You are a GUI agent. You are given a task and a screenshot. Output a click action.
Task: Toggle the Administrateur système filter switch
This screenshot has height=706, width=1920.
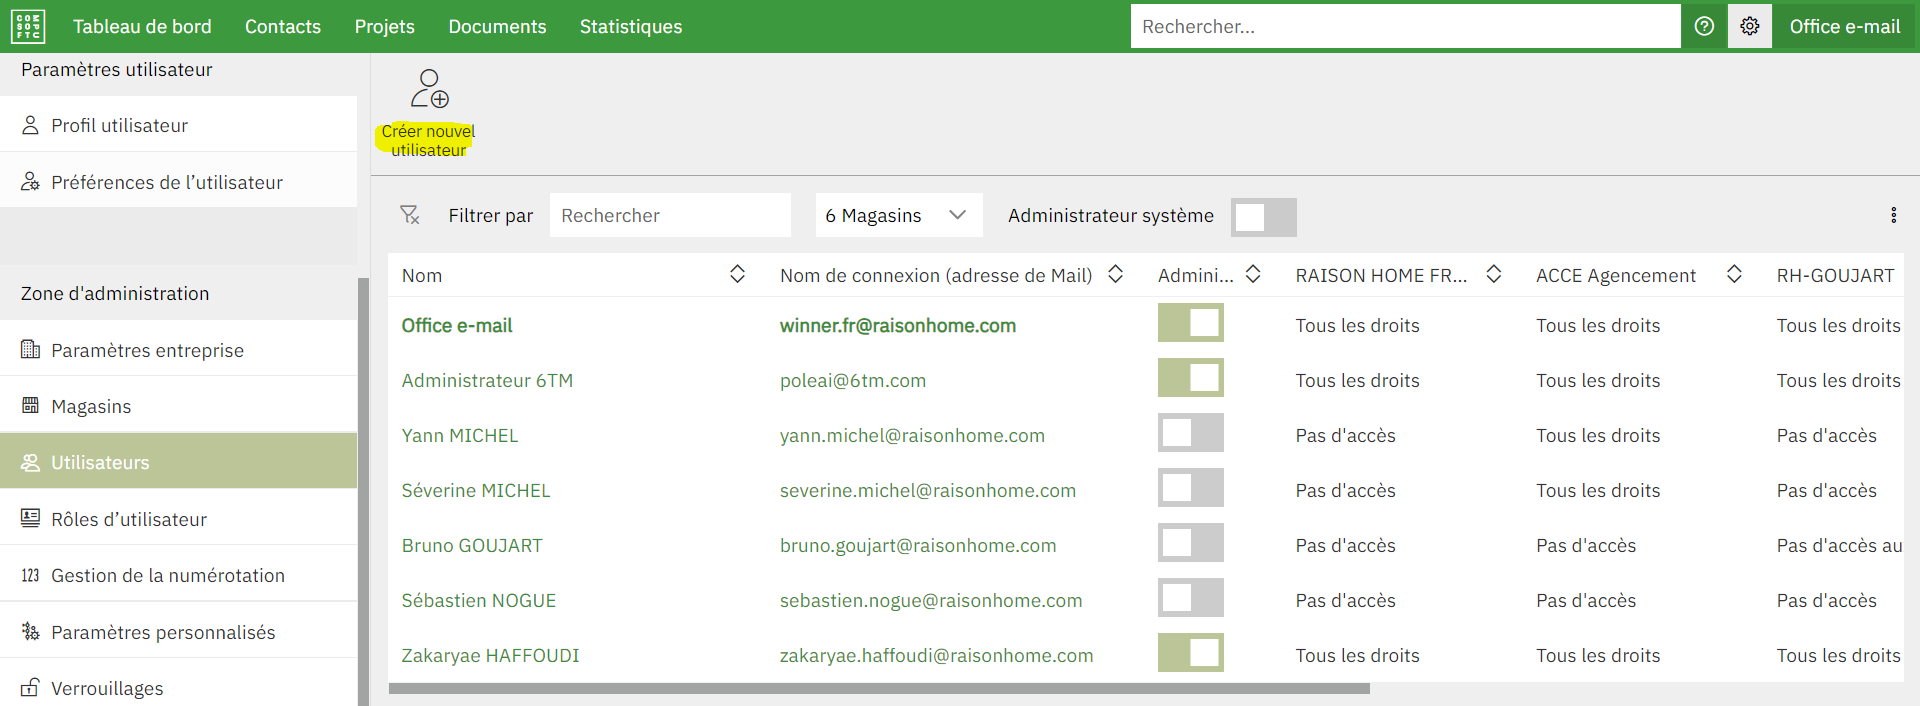click(1263, 217)
